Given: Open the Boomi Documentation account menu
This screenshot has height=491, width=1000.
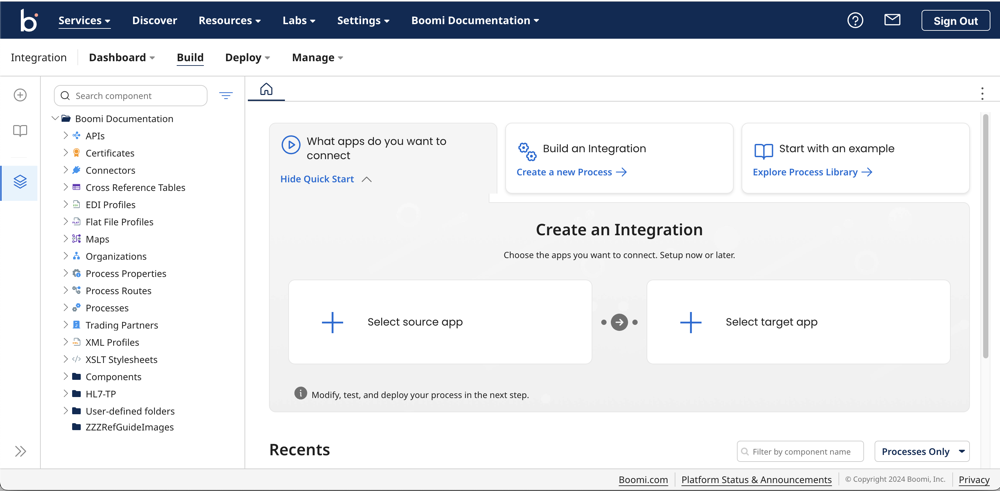Looking at the screenshot, I should (x=475, y=20).
